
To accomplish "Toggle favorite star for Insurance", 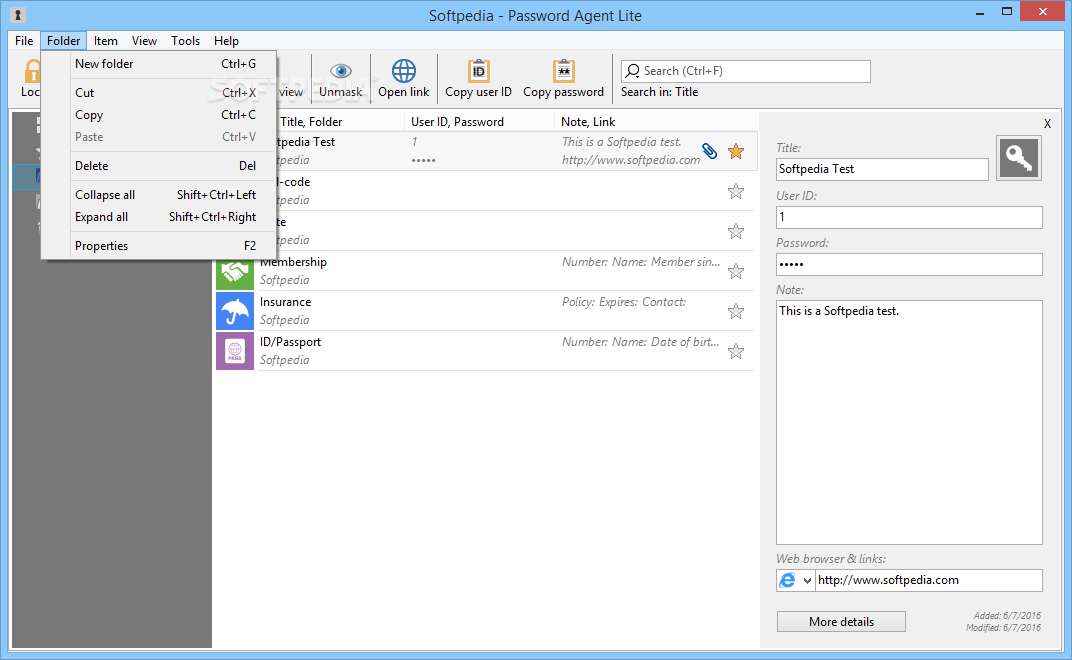I will [736, 311].
